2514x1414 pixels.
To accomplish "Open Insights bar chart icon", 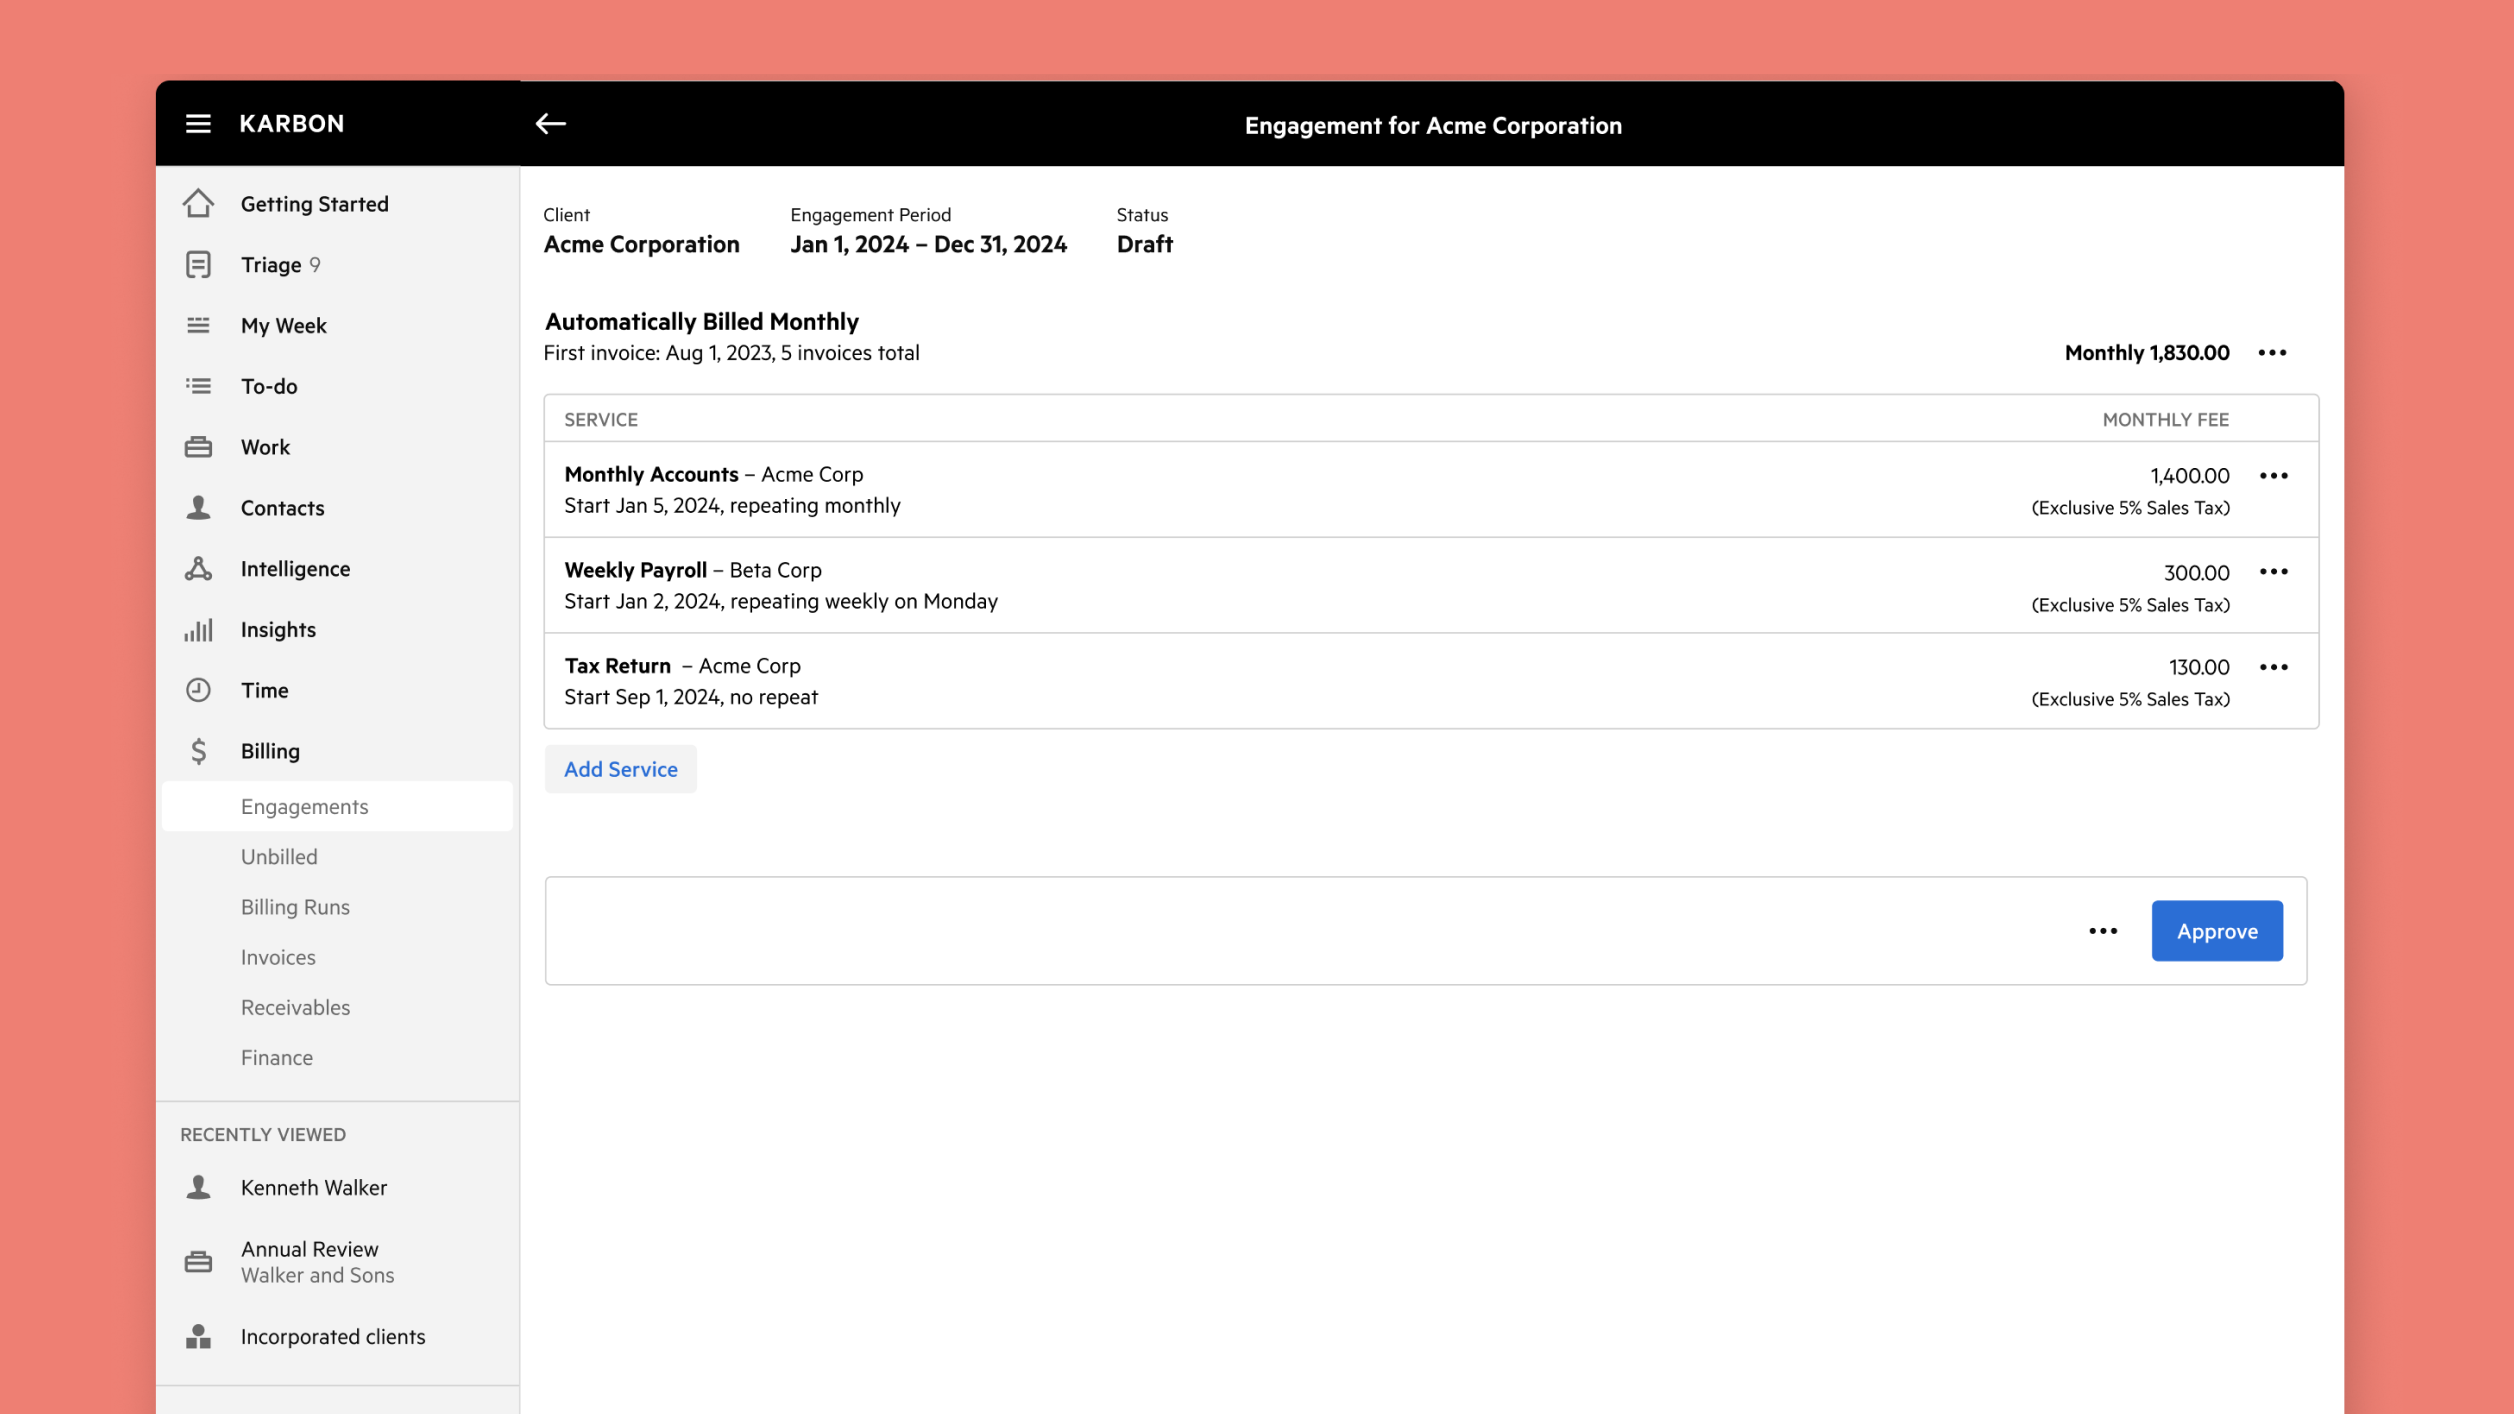I will [198, 629].
